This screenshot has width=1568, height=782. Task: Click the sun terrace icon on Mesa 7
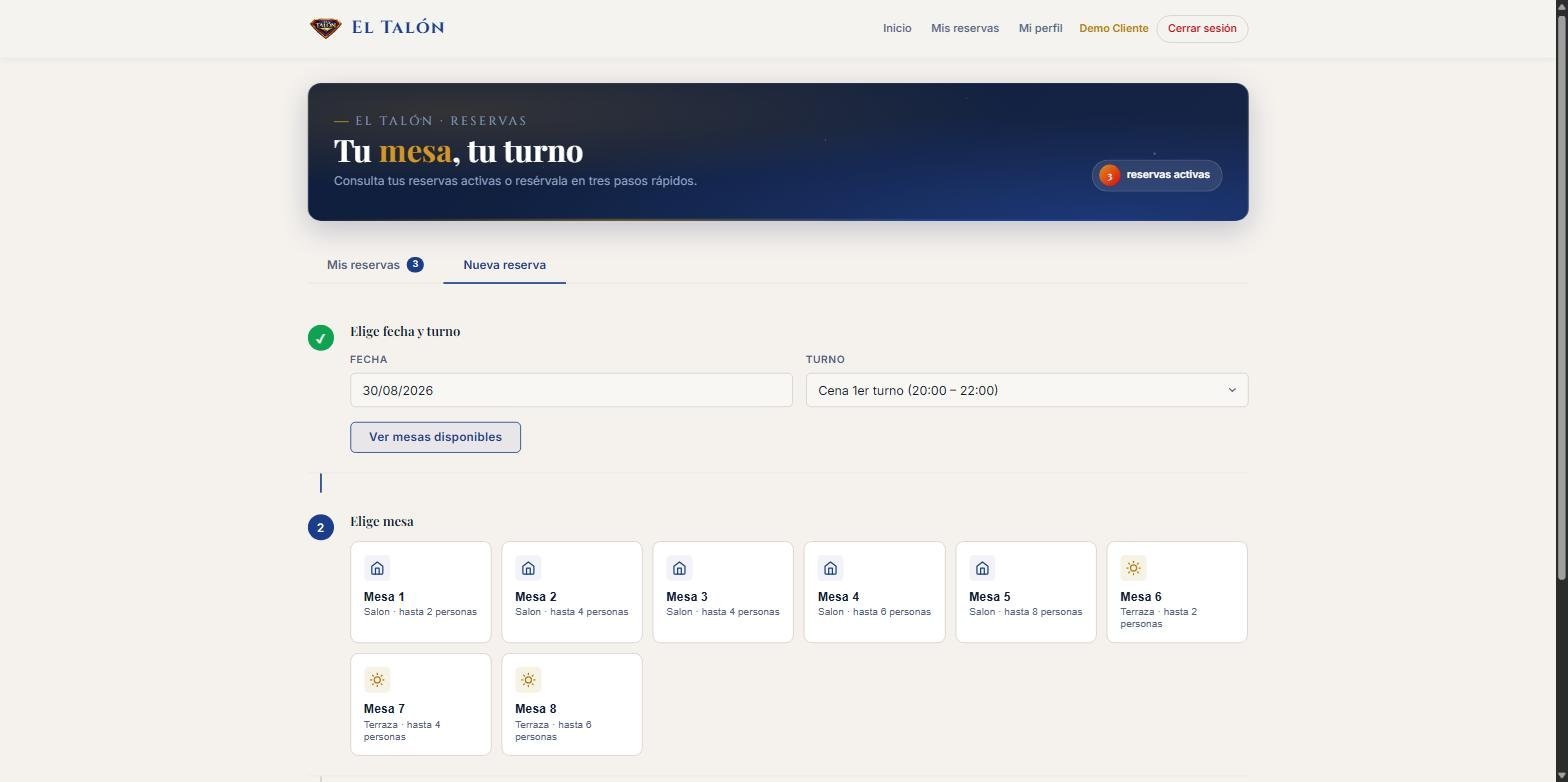coord(377,680)
